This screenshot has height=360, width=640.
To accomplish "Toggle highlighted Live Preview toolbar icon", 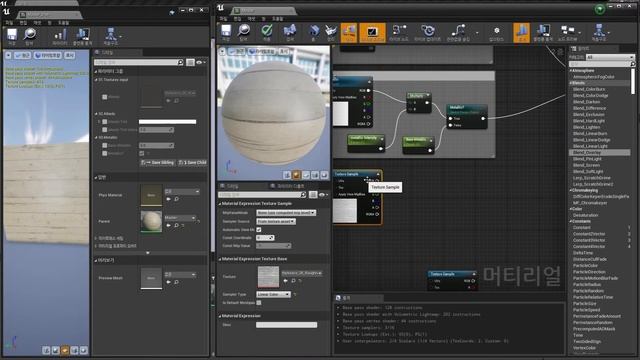I will [372, 33].
